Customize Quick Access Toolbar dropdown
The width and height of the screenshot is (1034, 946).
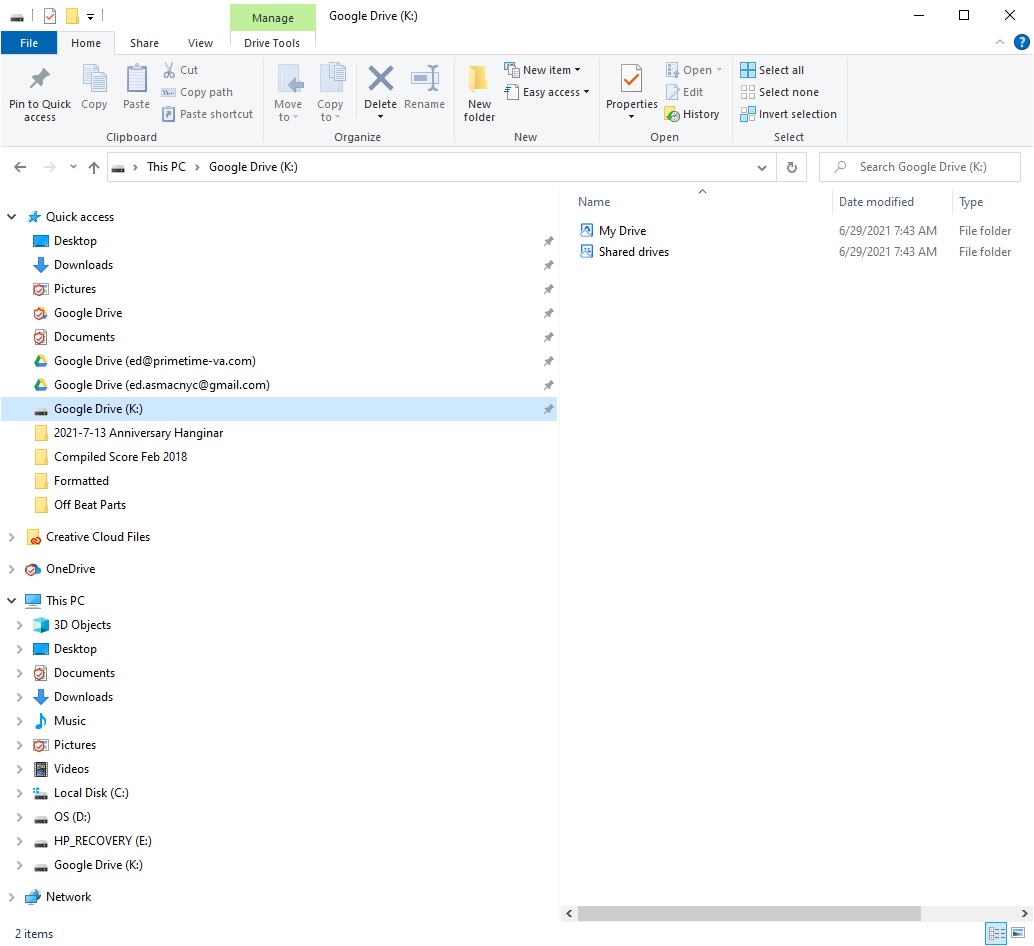[90, 16]
